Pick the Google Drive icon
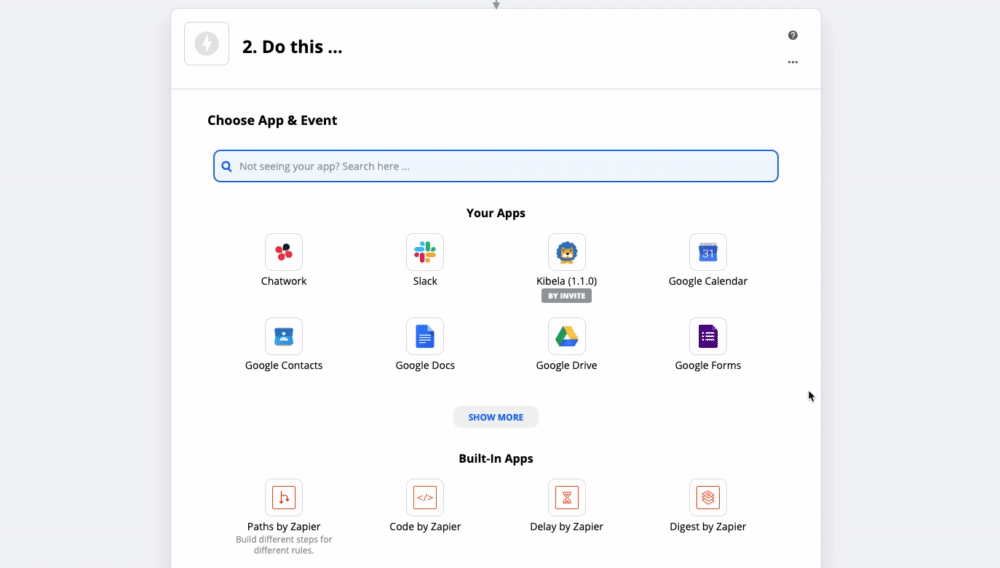Screen dimensions: 1000x568 point(566,336)
